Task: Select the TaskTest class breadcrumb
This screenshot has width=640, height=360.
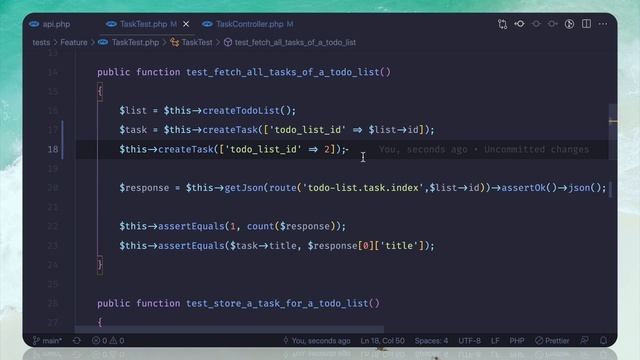Action: (191, 42)
